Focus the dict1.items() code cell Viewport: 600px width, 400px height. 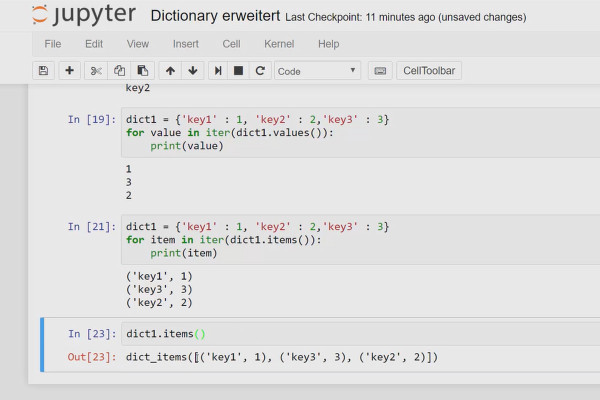click(360, 334)
